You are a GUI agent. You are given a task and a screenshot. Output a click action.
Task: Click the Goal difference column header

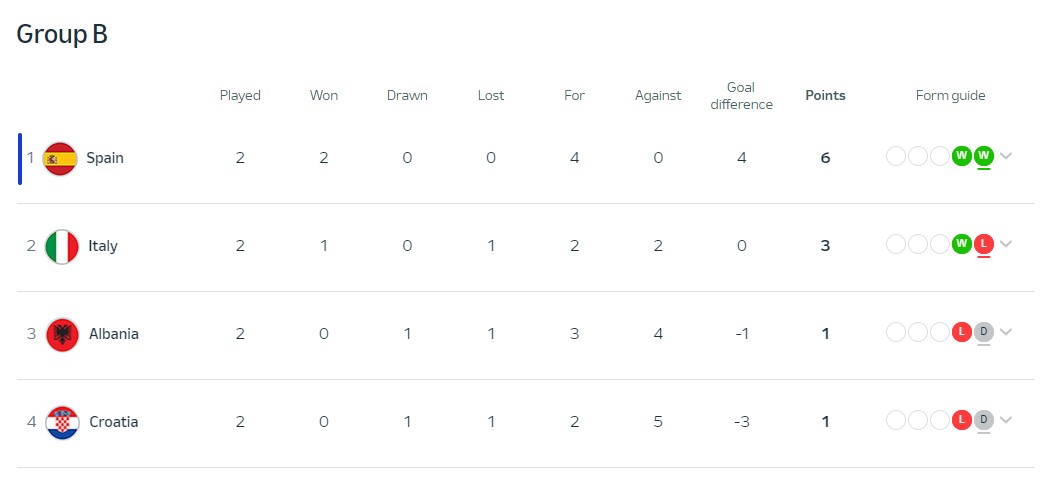tap(741, 96)
